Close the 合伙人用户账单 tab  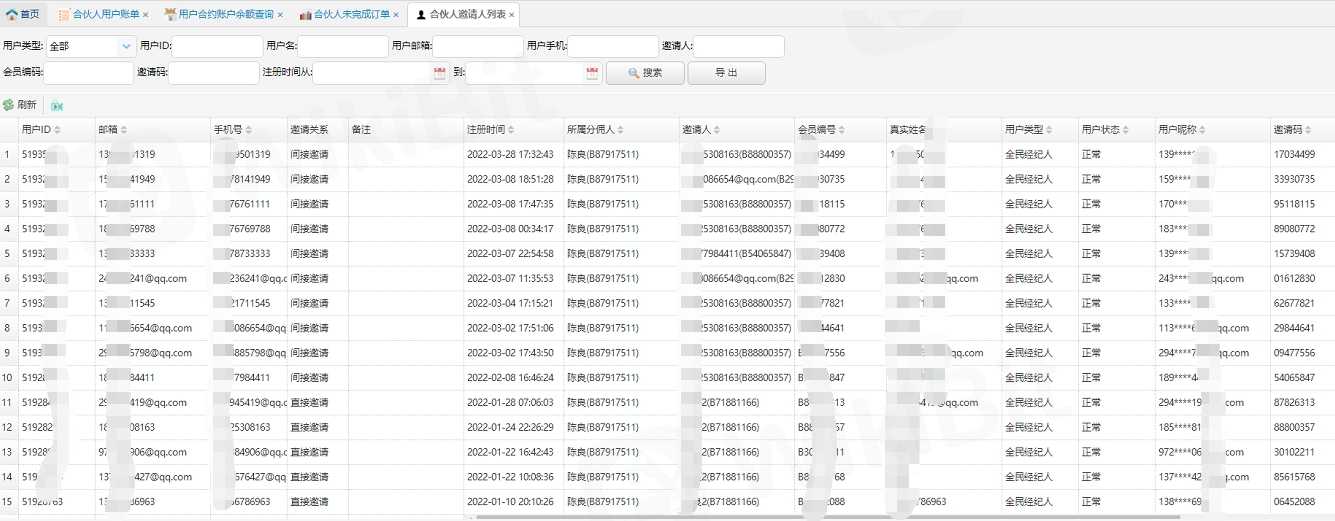tap(145, 15)
